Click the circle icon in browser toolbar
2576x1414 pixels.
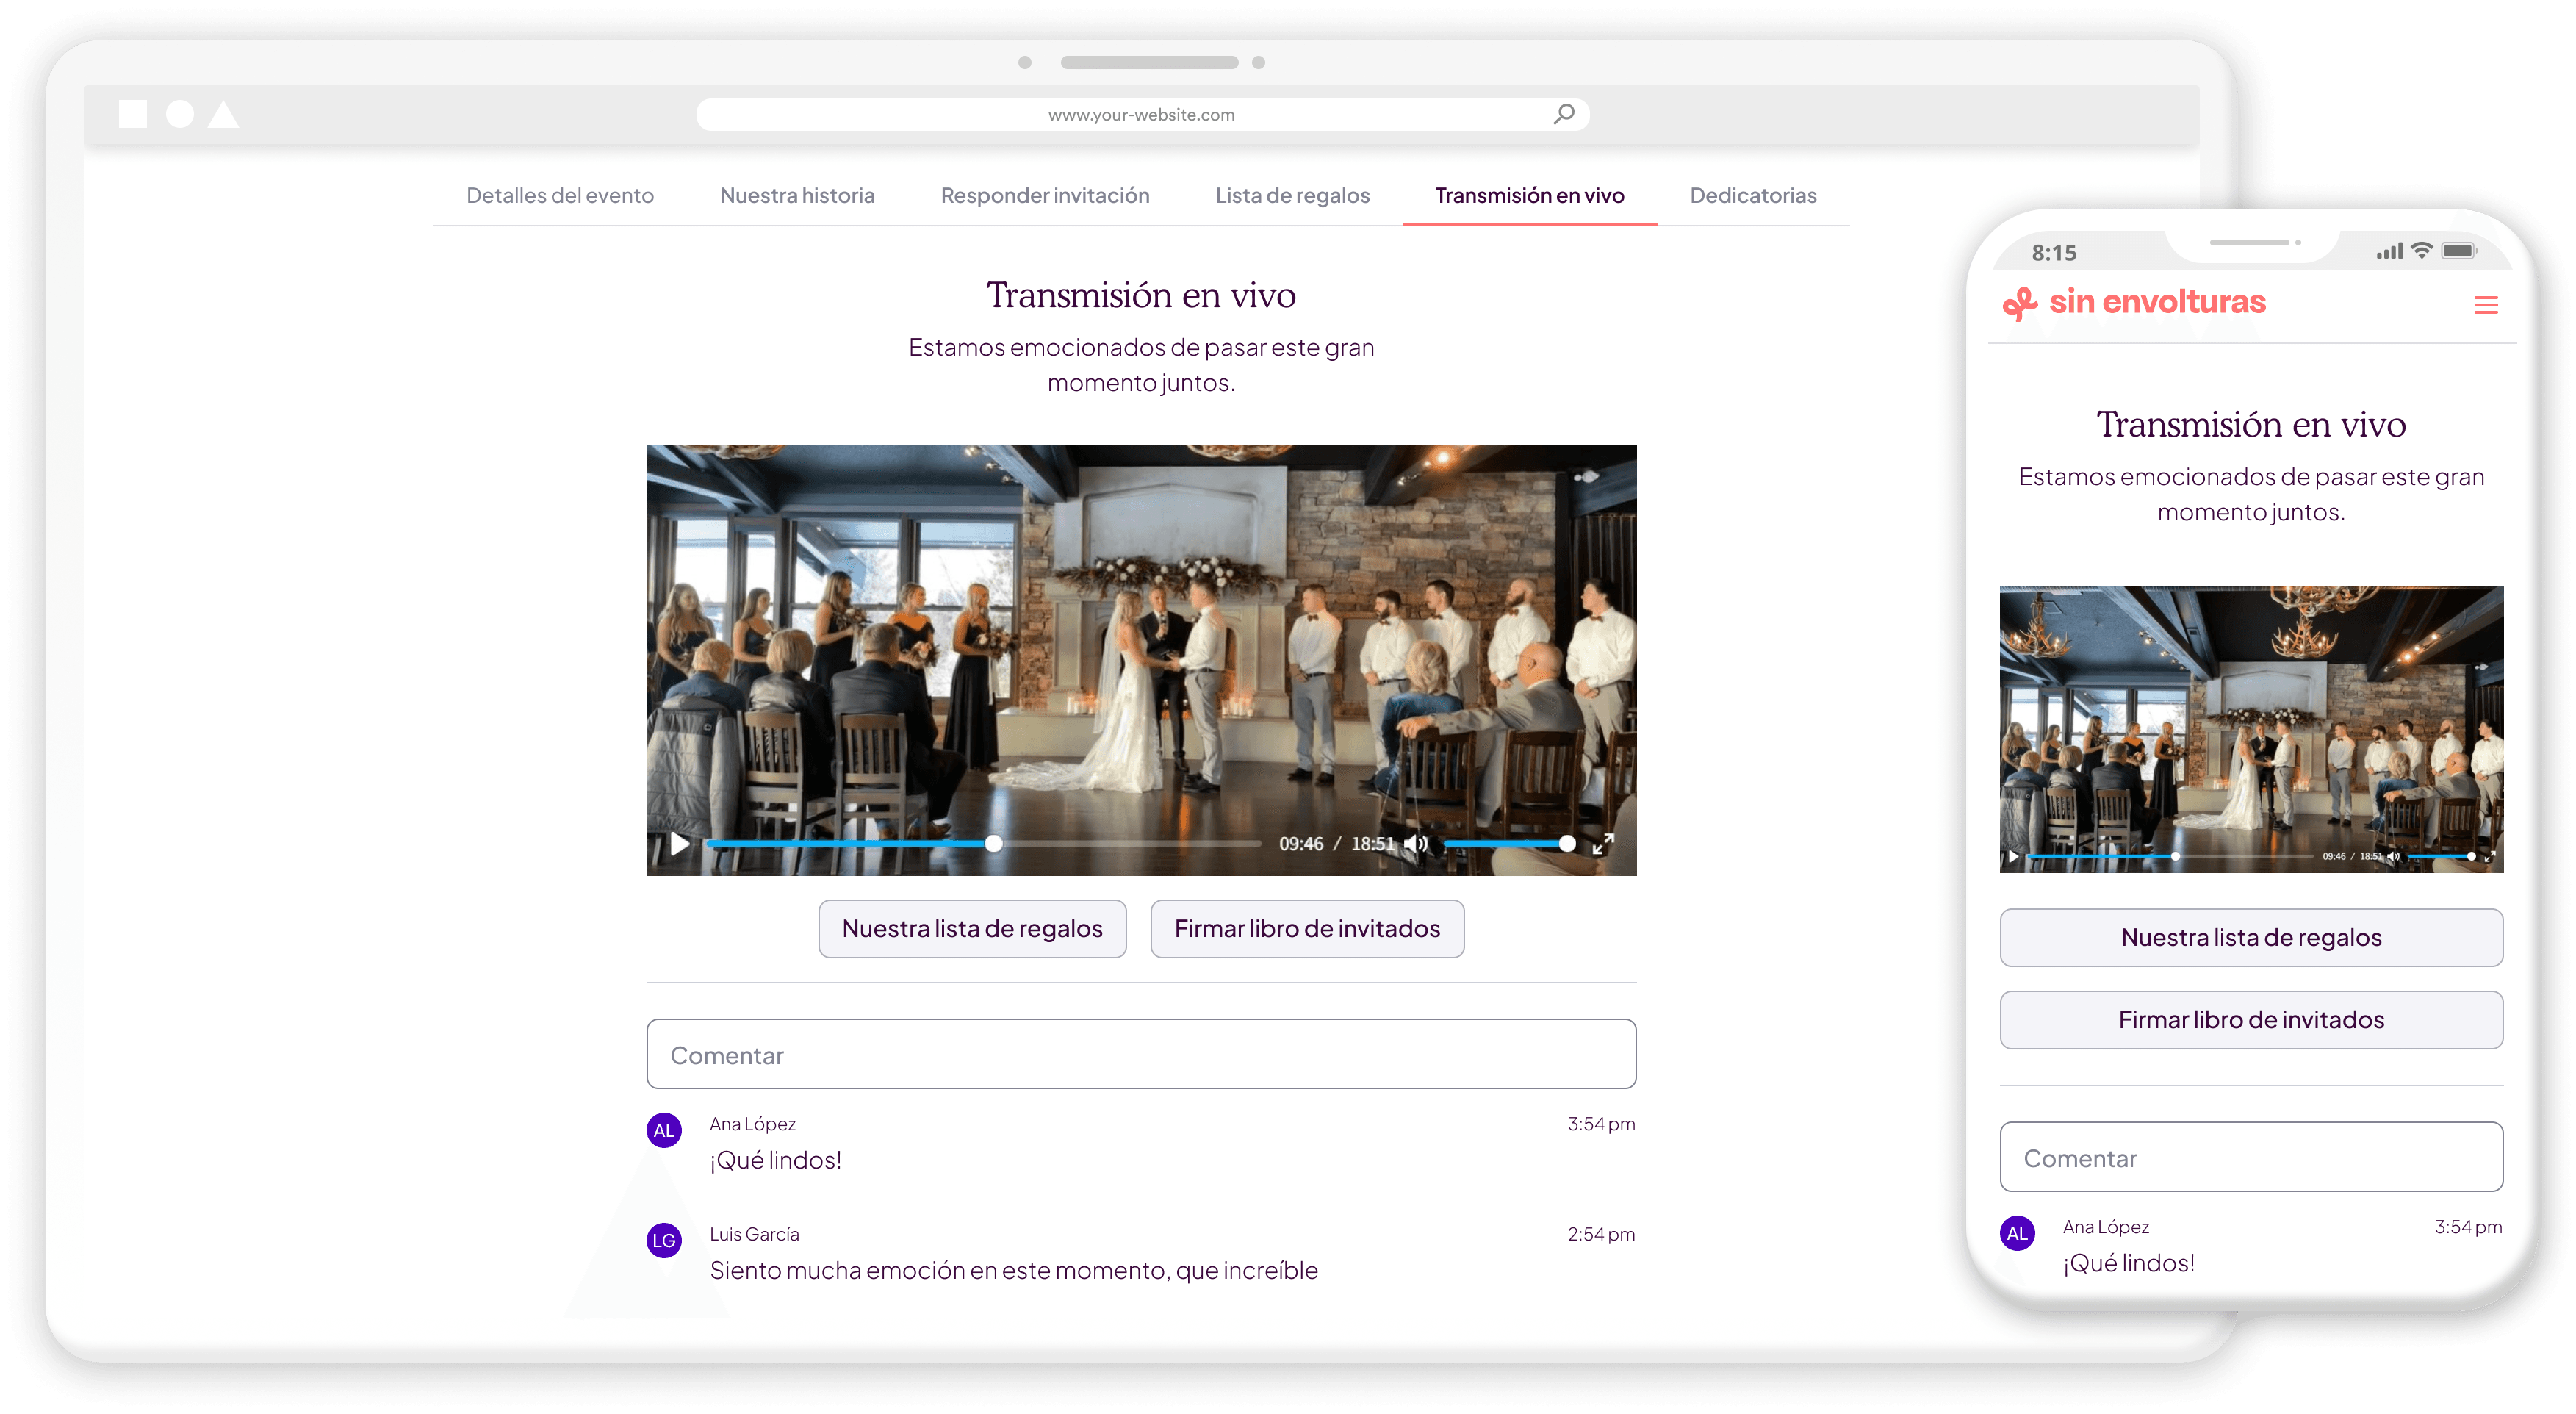pos(180,114)
